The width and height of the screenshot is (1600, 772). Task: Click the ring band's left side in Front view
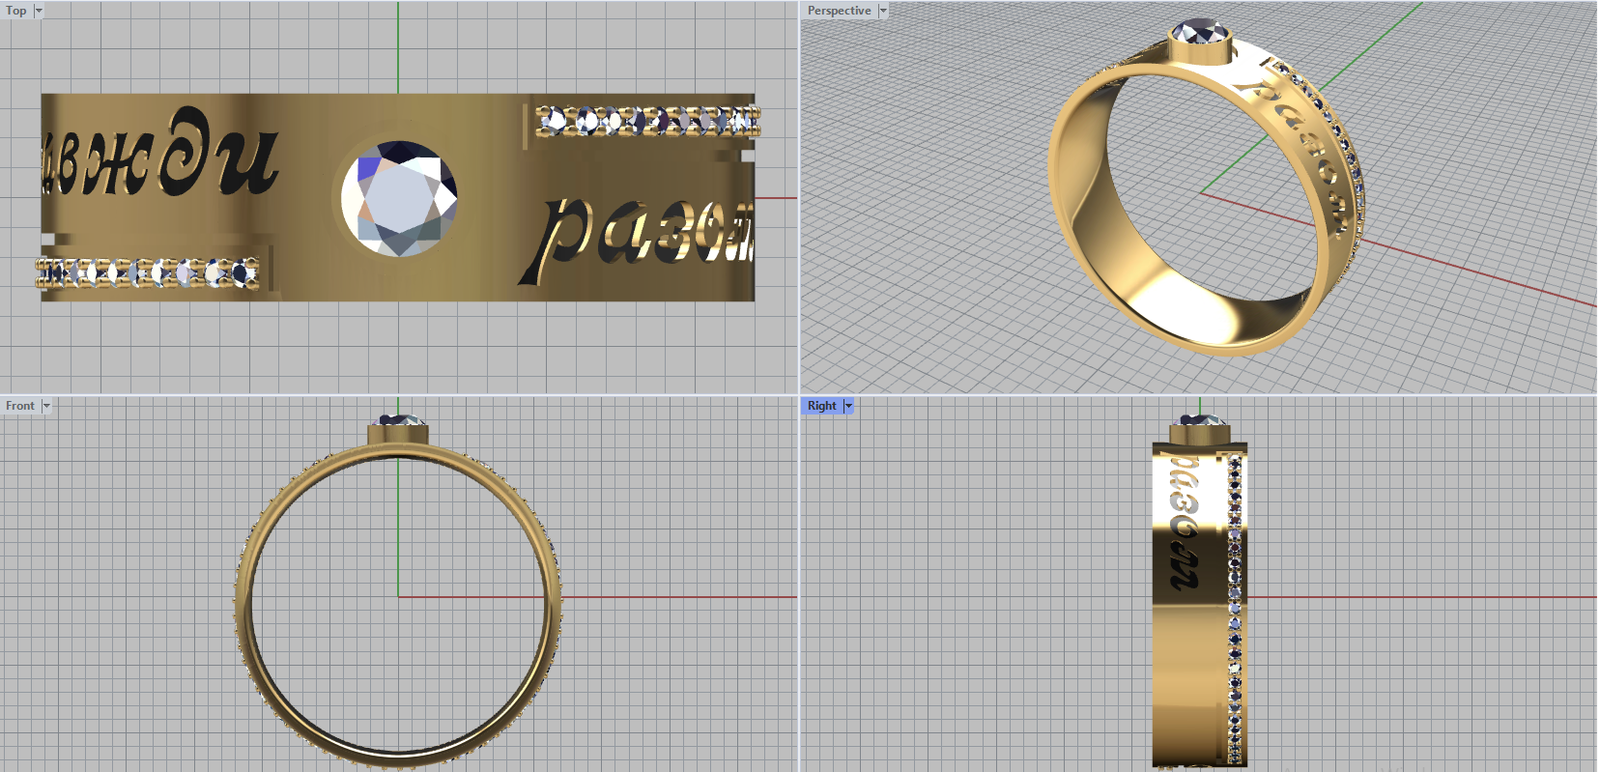pos(243,600)
